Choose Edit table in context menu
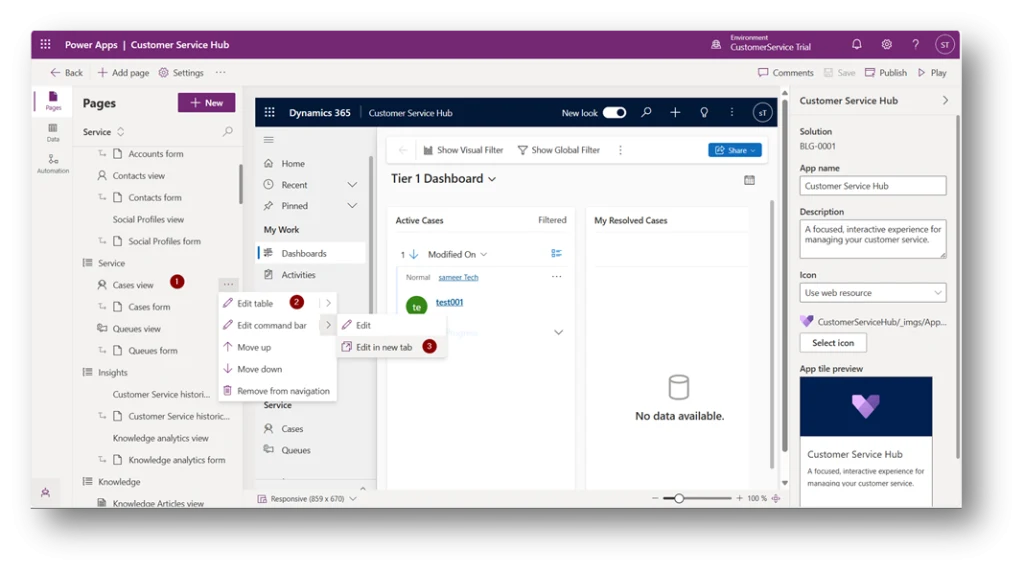 click(x=255, y=303)
